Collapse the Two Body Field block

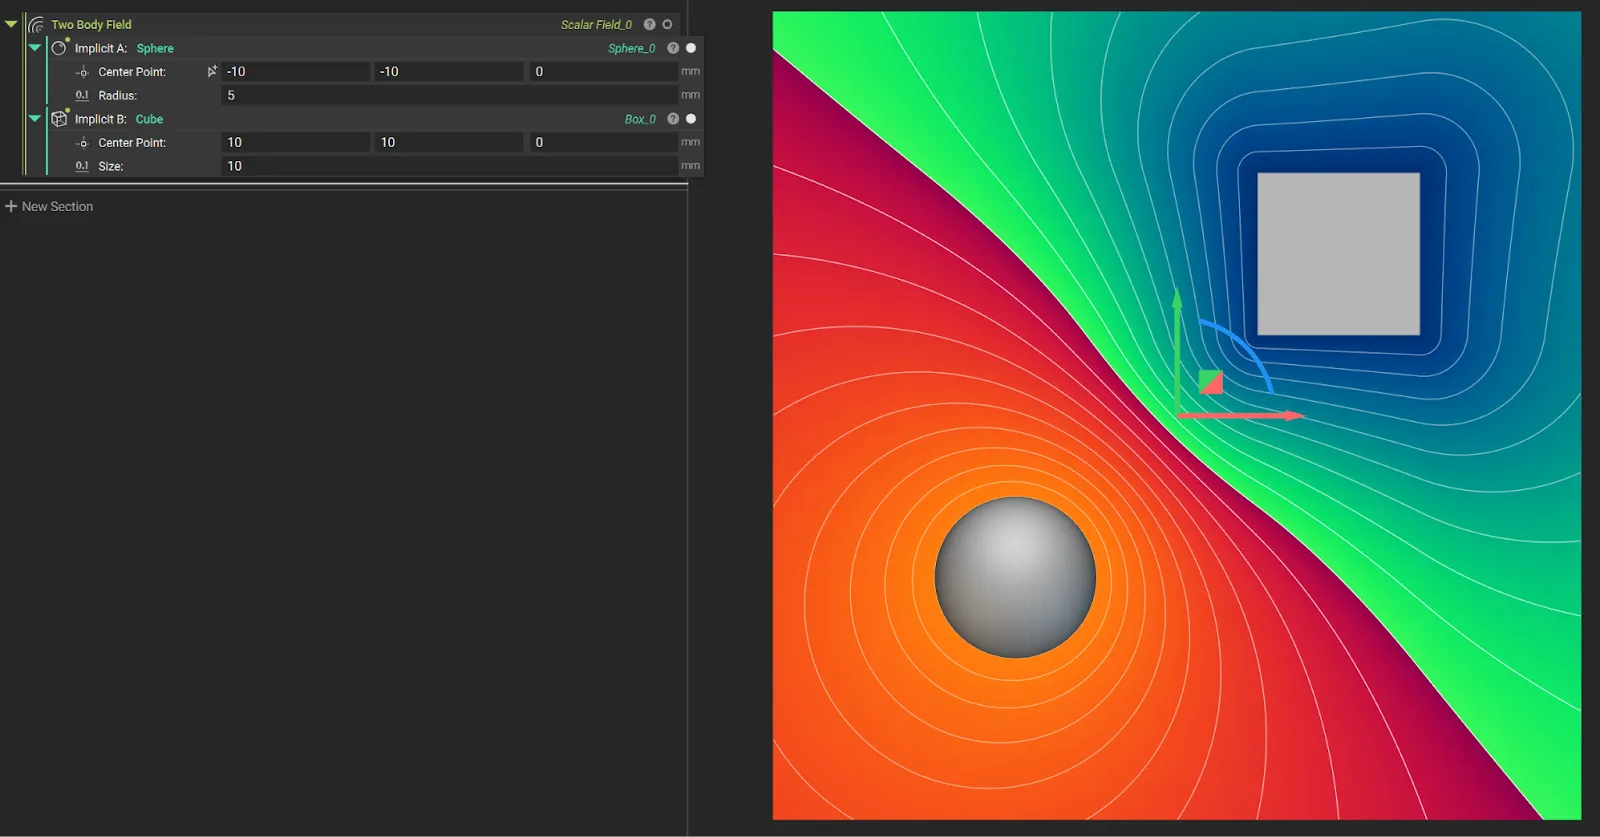pos(11,24)
